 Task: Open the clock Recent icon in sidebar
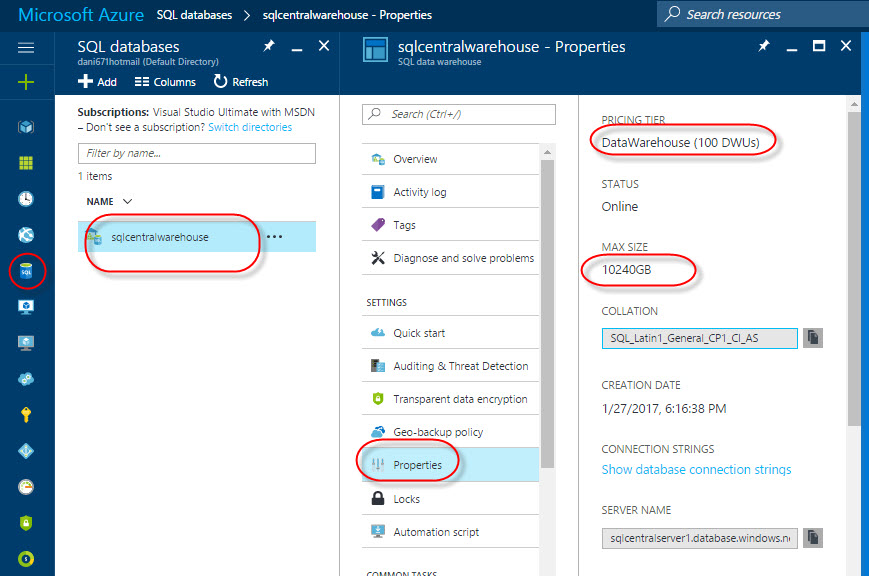26,198
